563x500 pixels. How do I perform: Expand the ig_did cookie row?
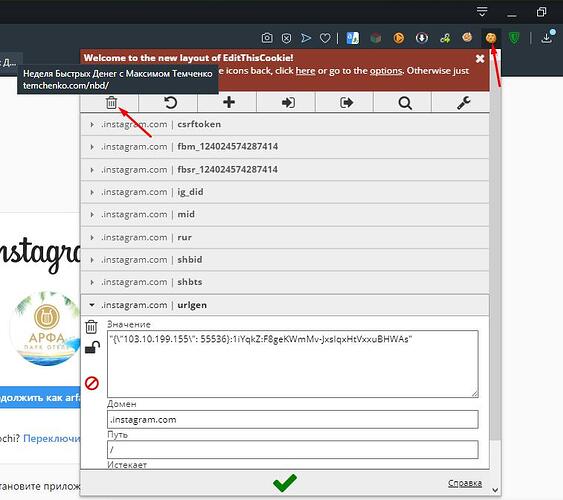click(x=285, y=192)
